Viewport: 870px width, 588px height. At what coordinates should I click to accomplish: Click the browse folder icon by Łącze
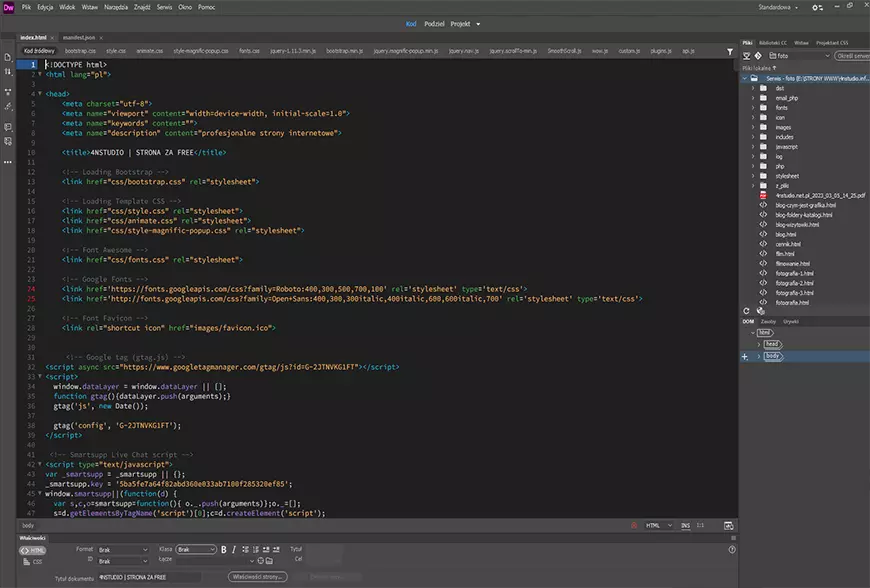click(269, 561)
